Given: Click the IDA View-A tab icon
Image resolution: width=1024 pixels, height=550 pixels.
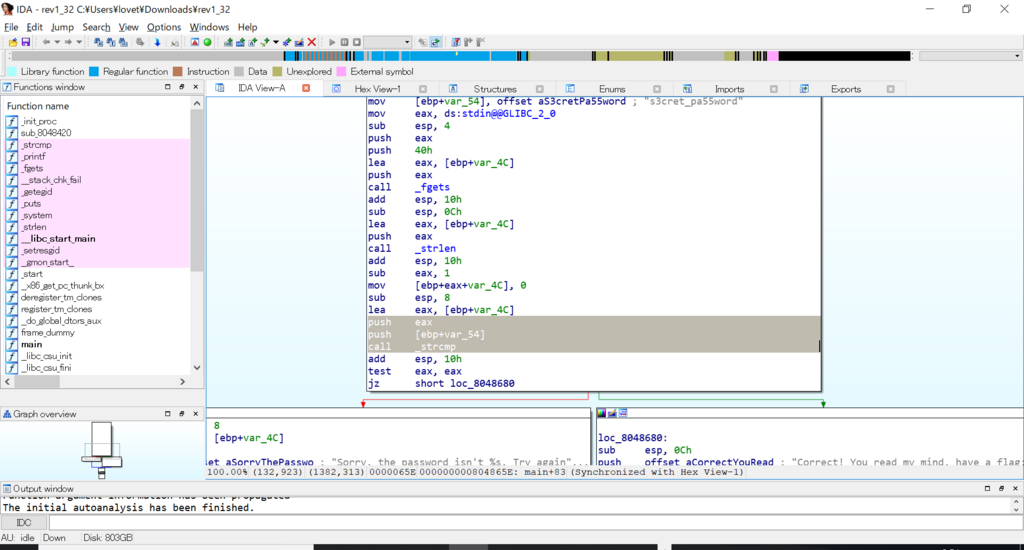Looking at the screenshot, I should [220, 88].
